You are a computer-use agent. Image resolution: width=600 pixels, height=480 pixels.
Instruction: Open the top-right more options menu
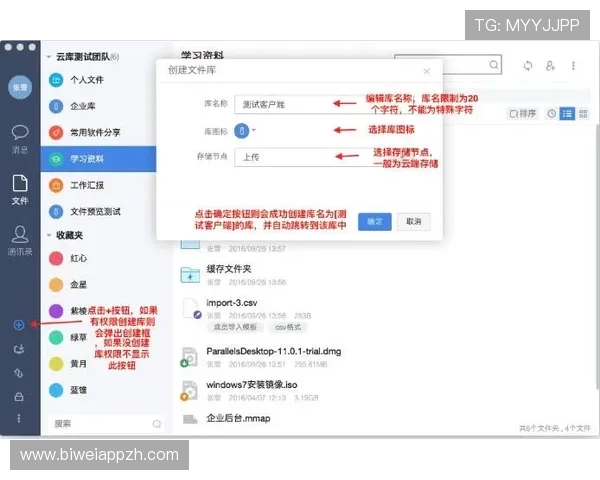(x=573, y=66)
